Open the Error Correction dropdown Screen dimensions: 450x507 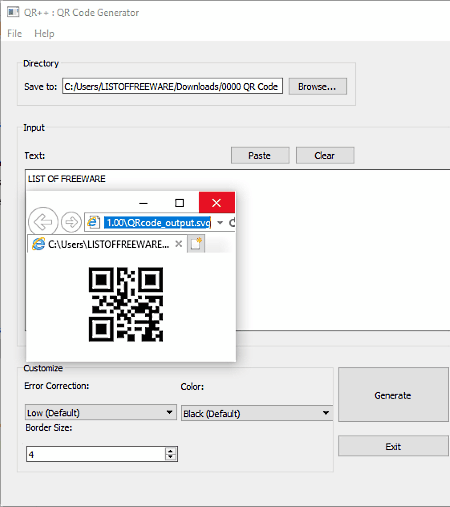(x=101, y=413)
